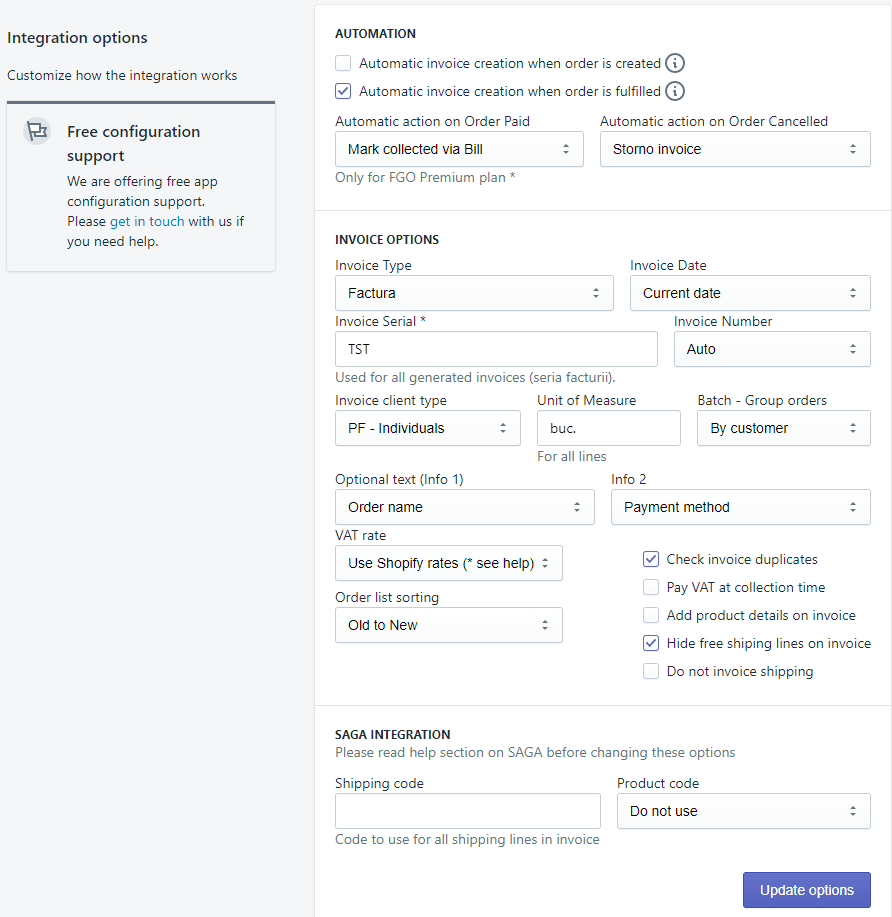The width and height of the screenshot is (892, 917).
Task: Open Order list sorting dropdown
Action: (449, 625)
